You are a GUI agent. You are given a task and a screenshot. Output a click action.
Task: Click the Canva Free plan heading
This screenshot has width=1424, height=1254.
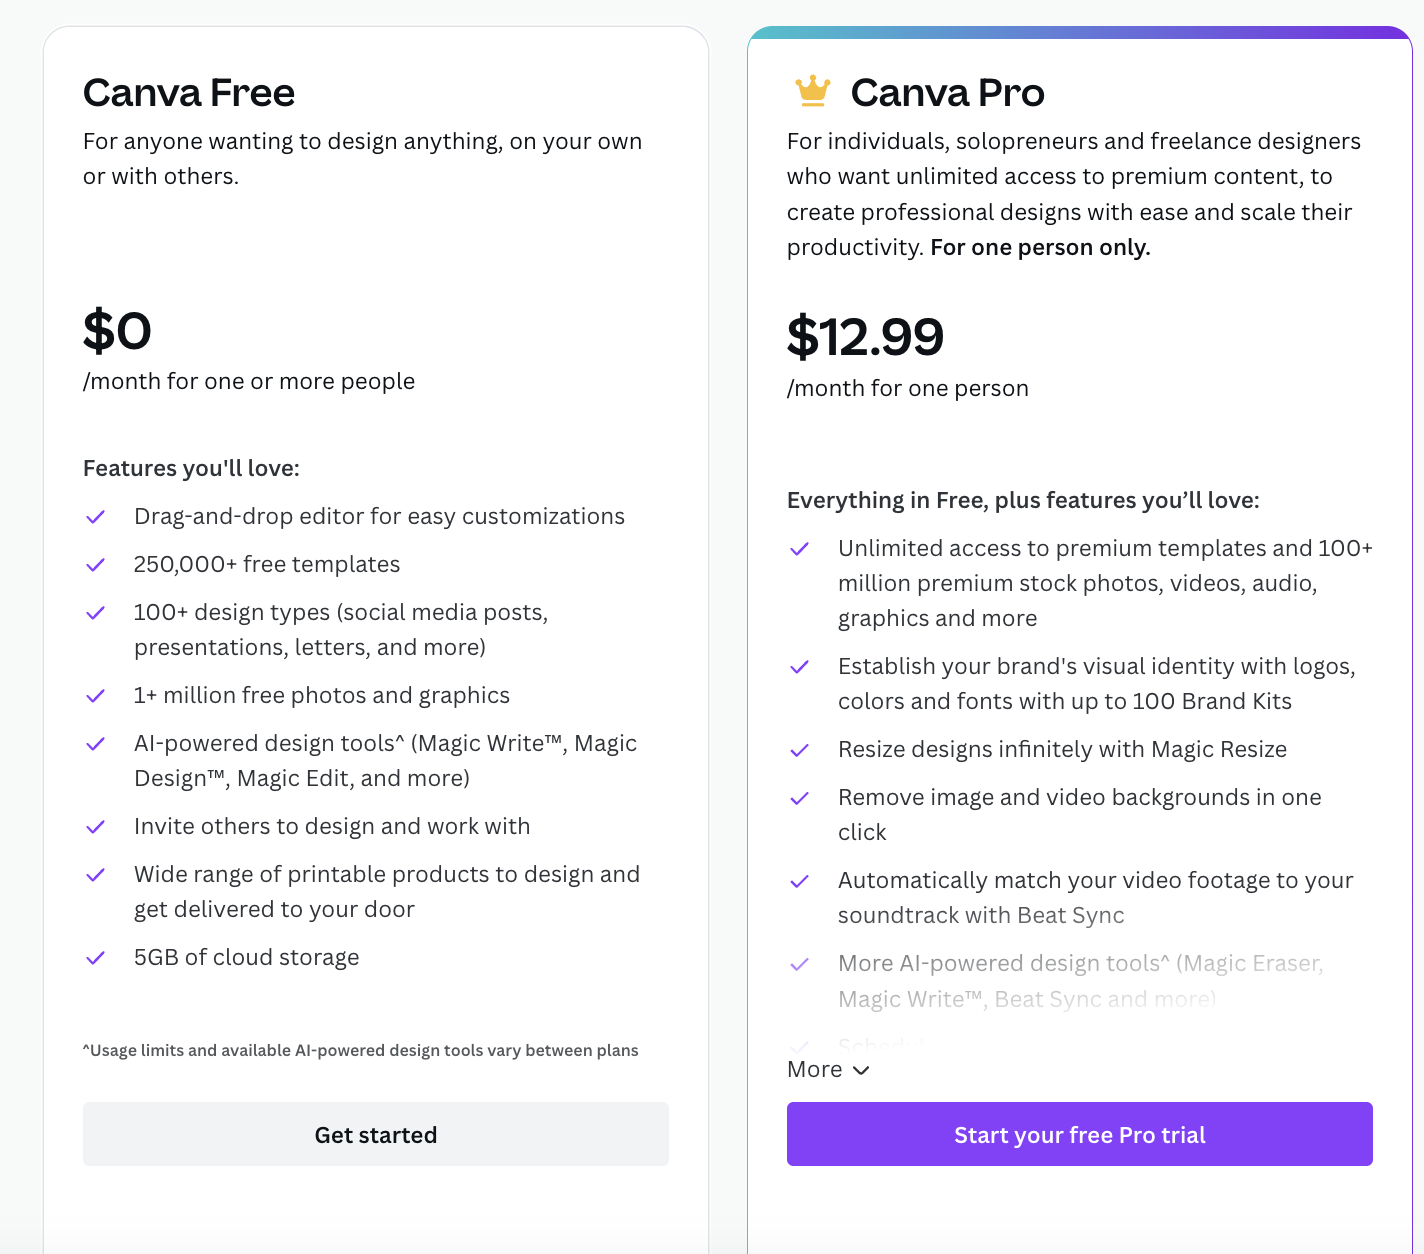189,93
